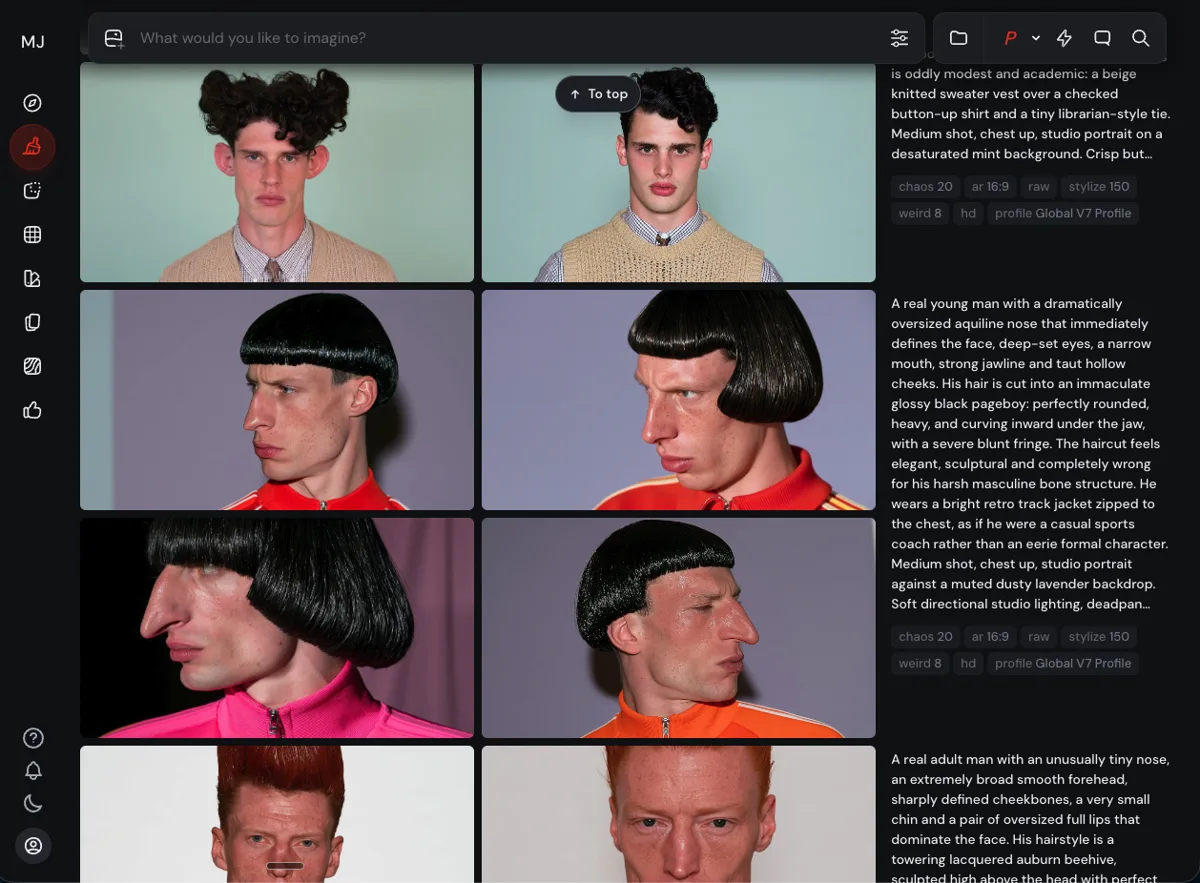Viewport: 1200px width, 883px height.
Task: Click 'profile Global V7 Profile' tag under sweater vest prompt
Action: point(1063,213)
